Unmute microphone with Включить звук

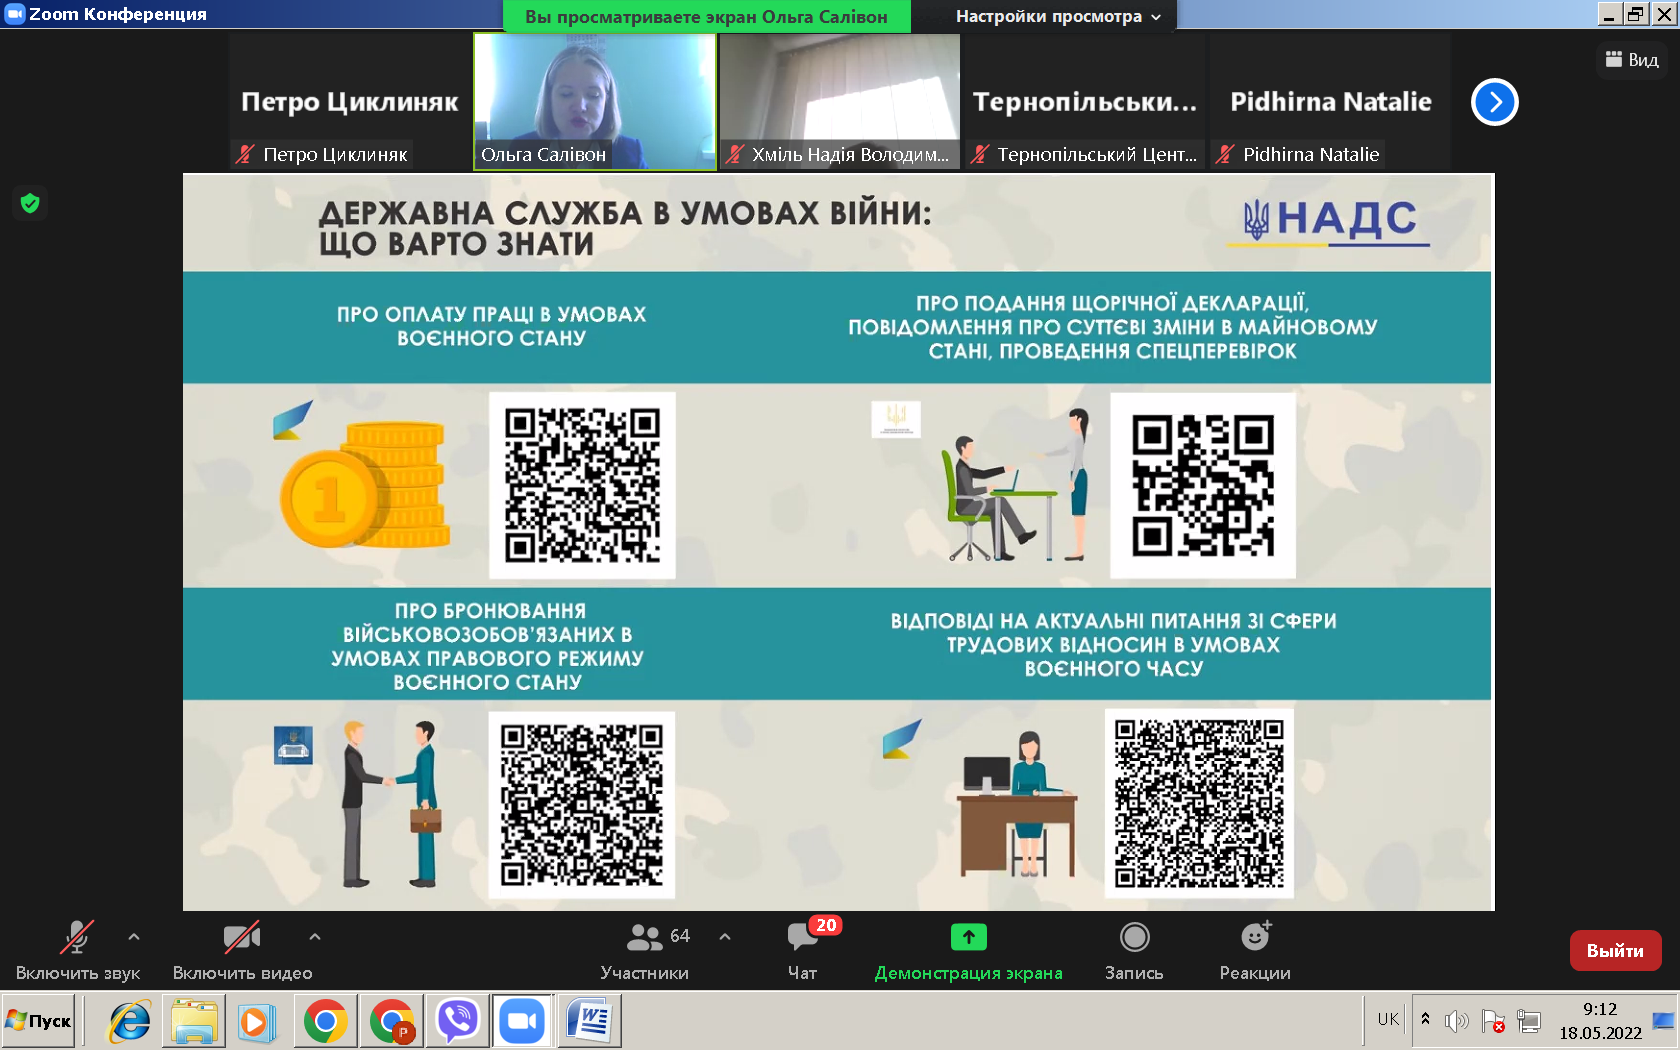pos(77,950)
